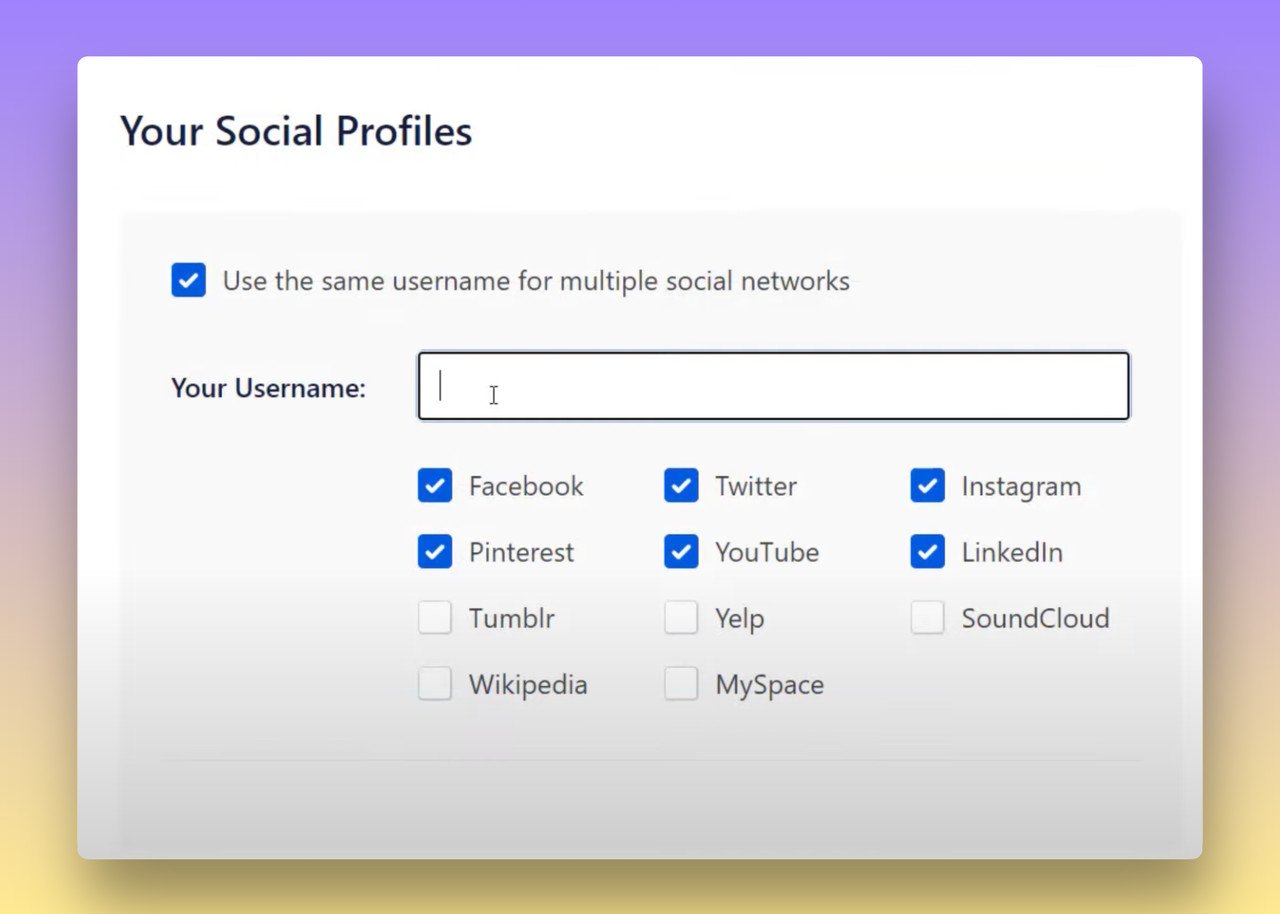The height and width of the screenshot is (914, 1280).
Task: Click the 'Use the same username for multiple social networks' text
Action: pyautogui.click(x=536, y=281)
